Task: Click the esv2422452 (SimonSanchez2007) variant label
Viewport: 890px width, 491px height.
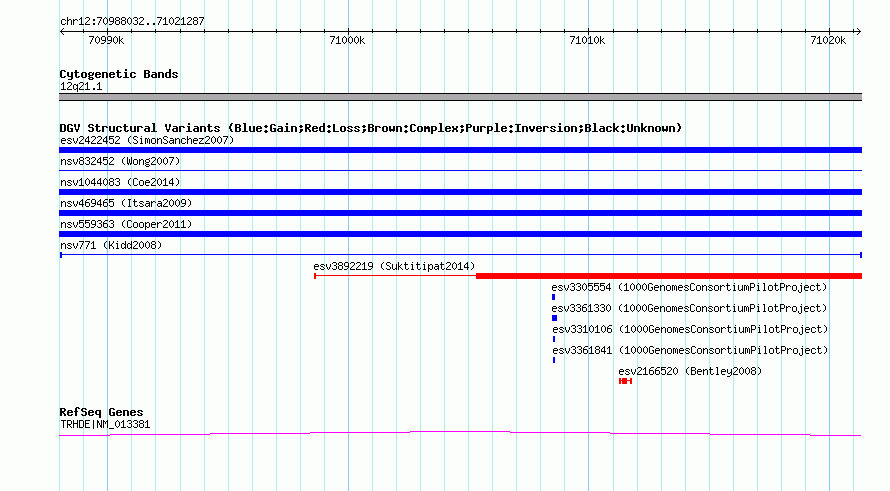Action: tap(147, 140)
